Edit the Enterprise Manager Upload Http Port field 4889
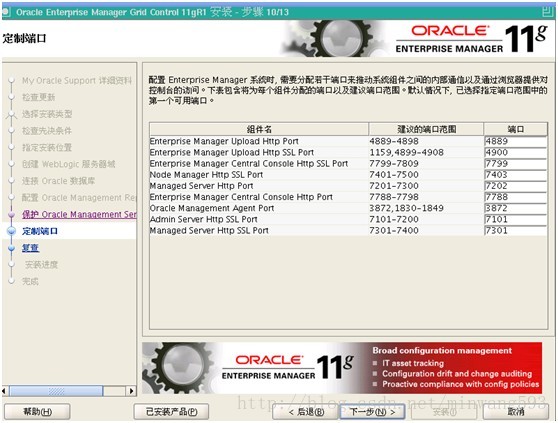 coord(515,141)
